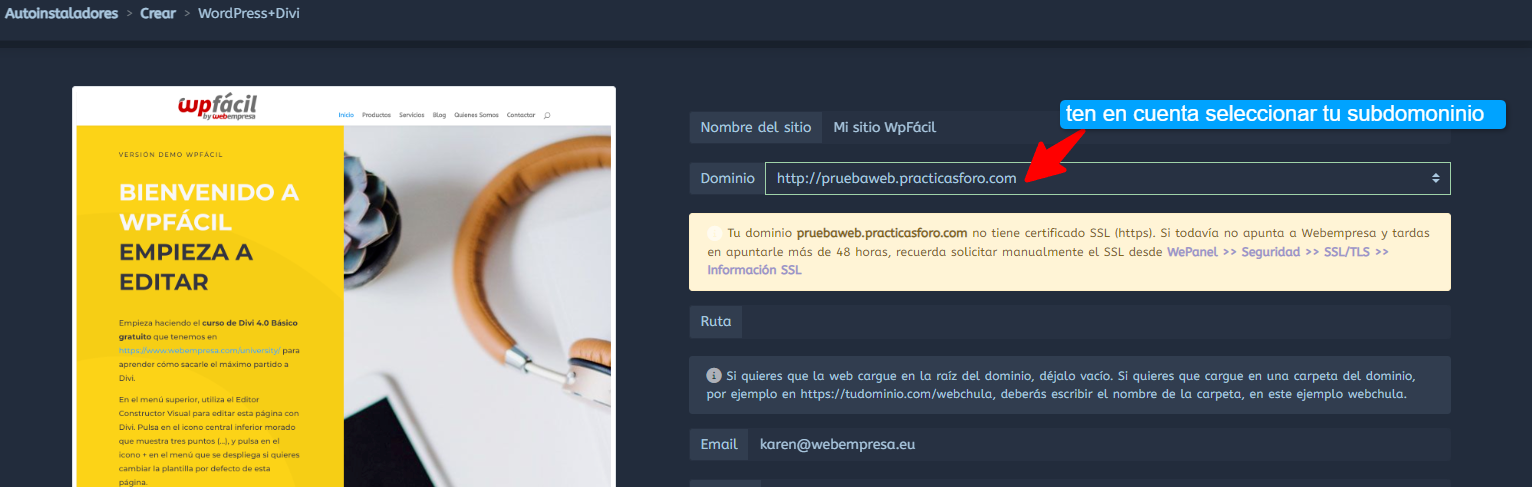Image resolution: width=1532 pixels, height=487 pixels.
Task: Click the info icon in Ruta hint
Action: click(x=714, y=376)
